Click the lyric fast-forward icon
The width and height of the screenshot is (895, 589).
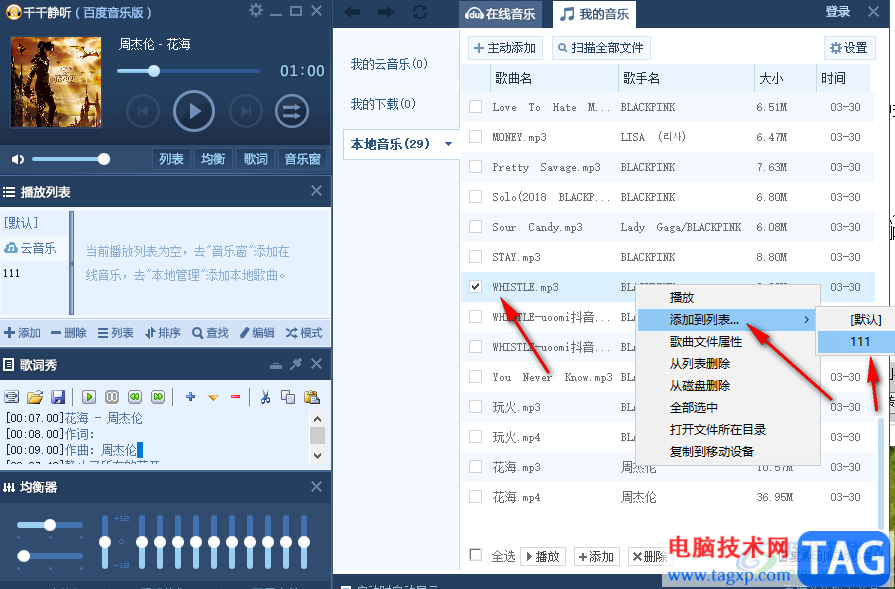point(158,397)
